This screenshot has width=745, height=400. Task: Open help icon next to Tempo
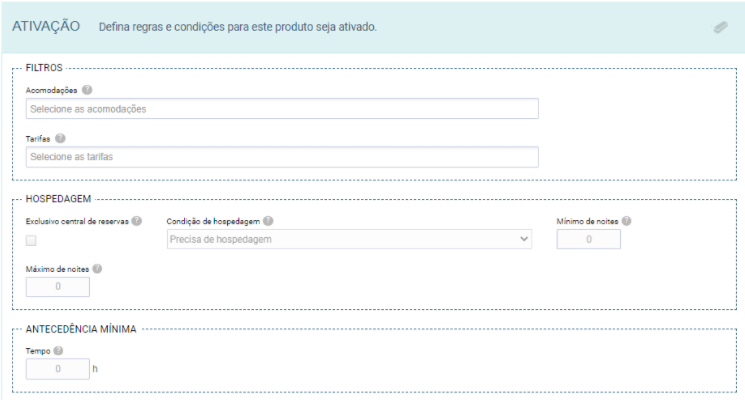click(58, 351)
